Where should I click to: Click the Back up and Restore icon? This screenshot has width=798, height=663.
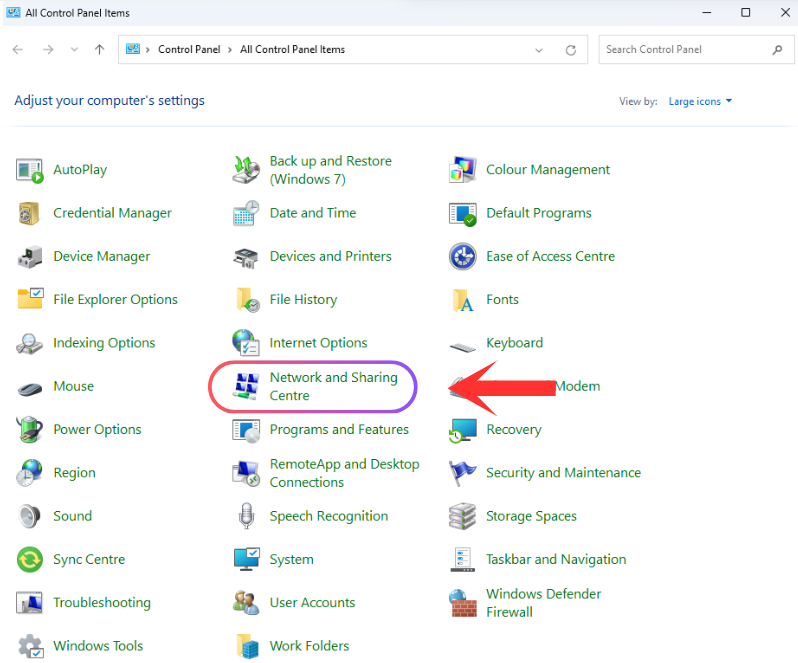pos(246,170)
